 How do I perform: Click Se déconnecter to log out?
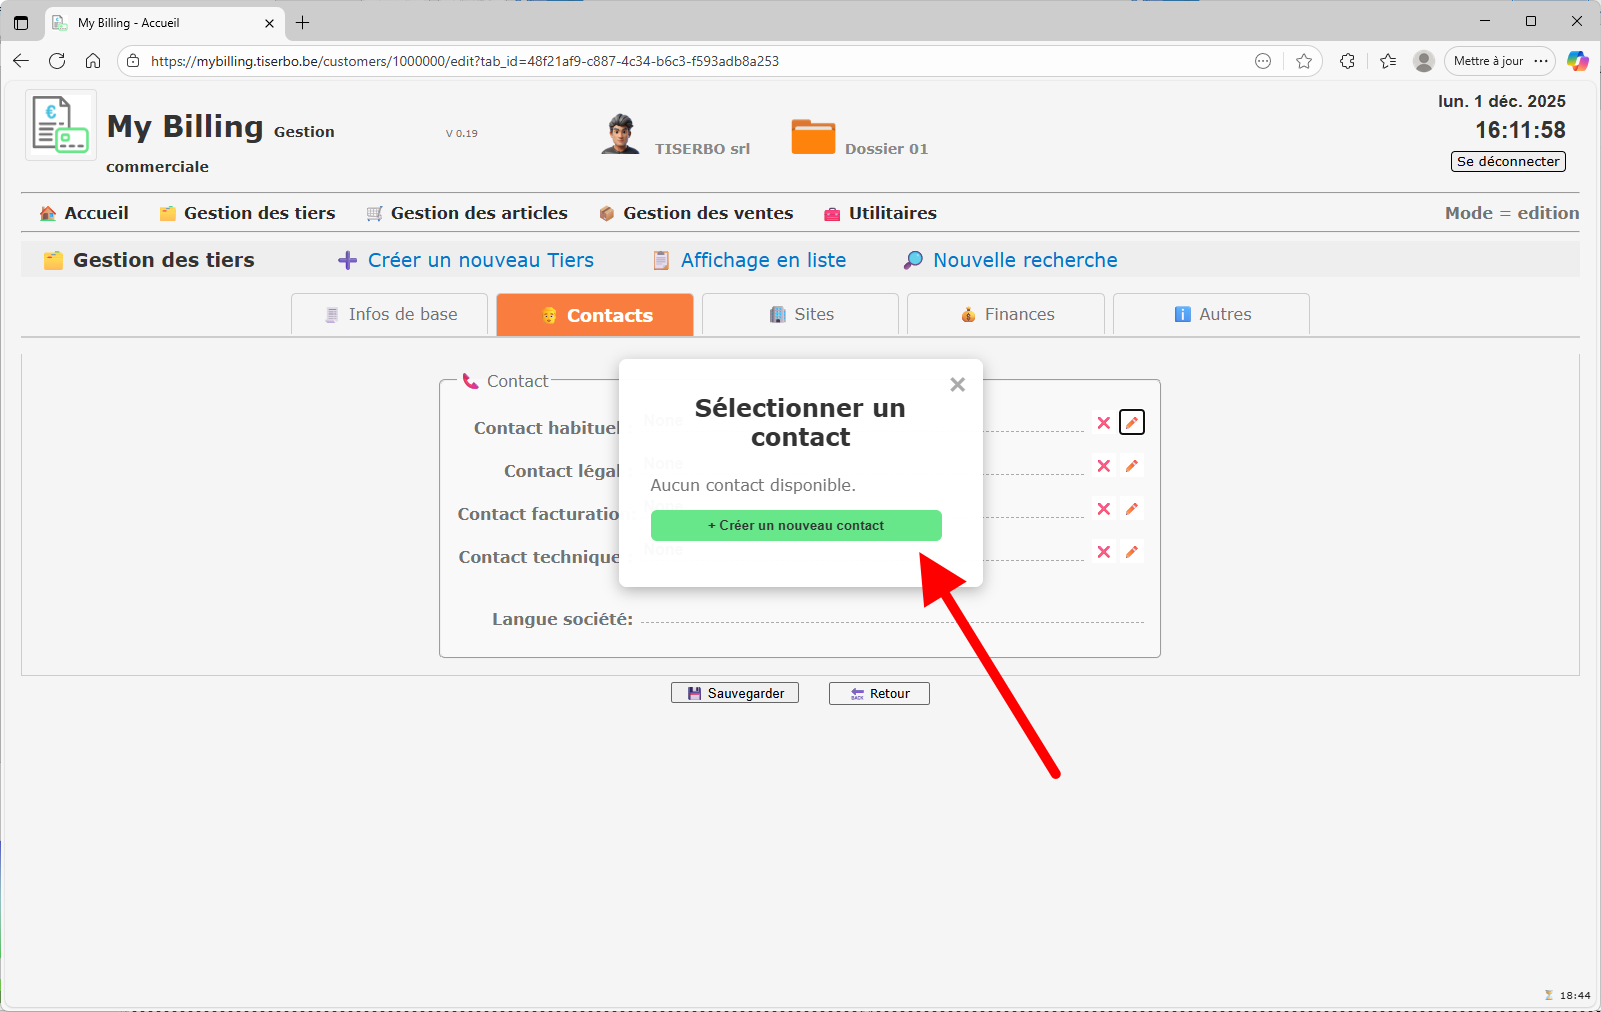pyautogui.click(x=1507, y=161)
